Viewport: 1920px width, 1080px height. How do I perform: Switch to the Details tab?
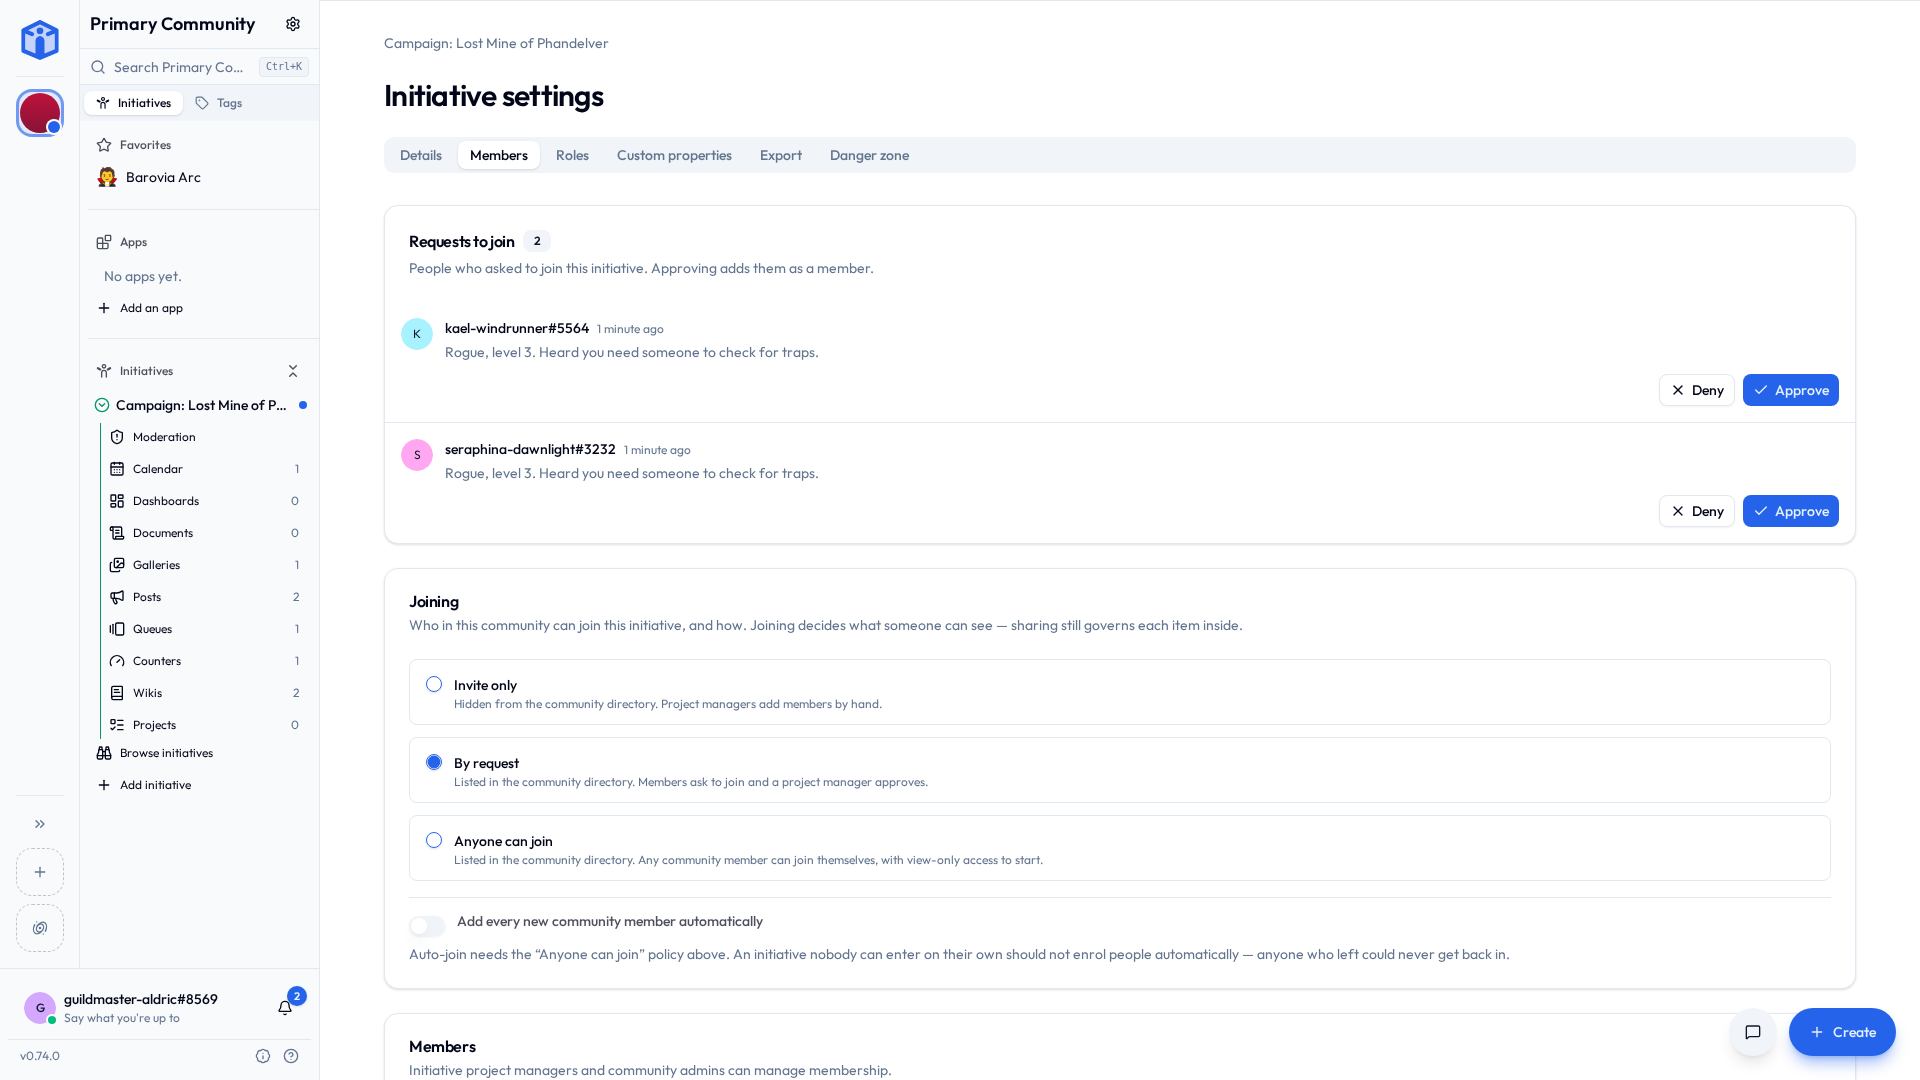tap(421, 155)
